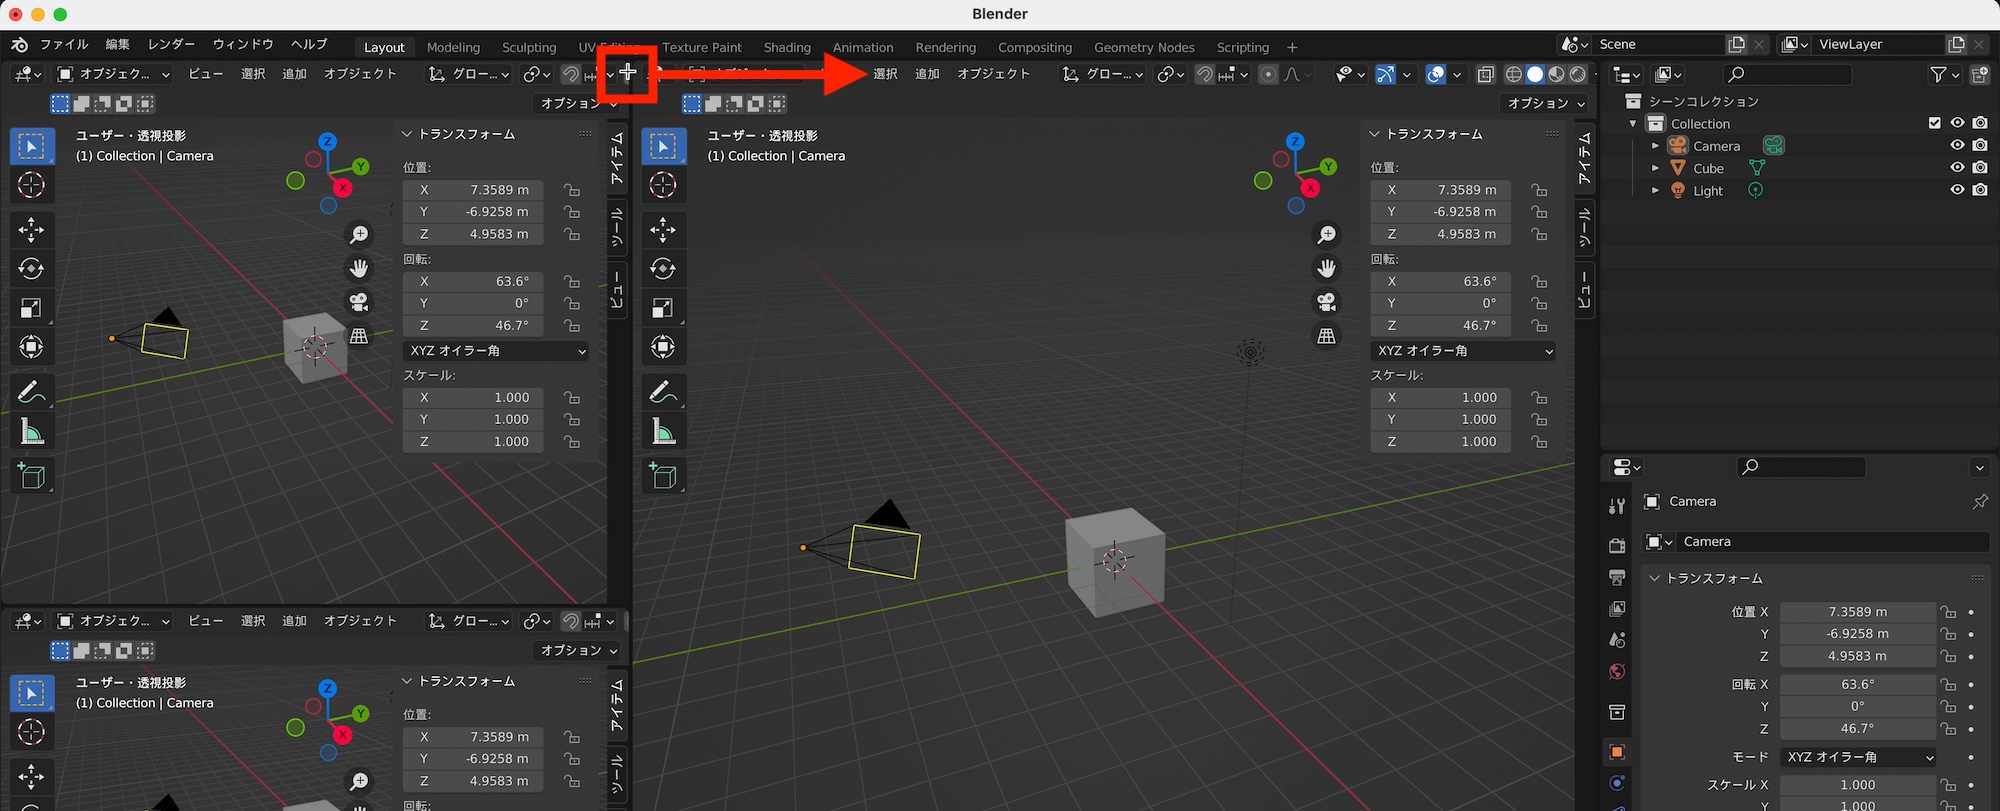Viewport: 2000px width, 811px height.
Task: Expand the Camera item in outliner
Action: (1655, 146)
